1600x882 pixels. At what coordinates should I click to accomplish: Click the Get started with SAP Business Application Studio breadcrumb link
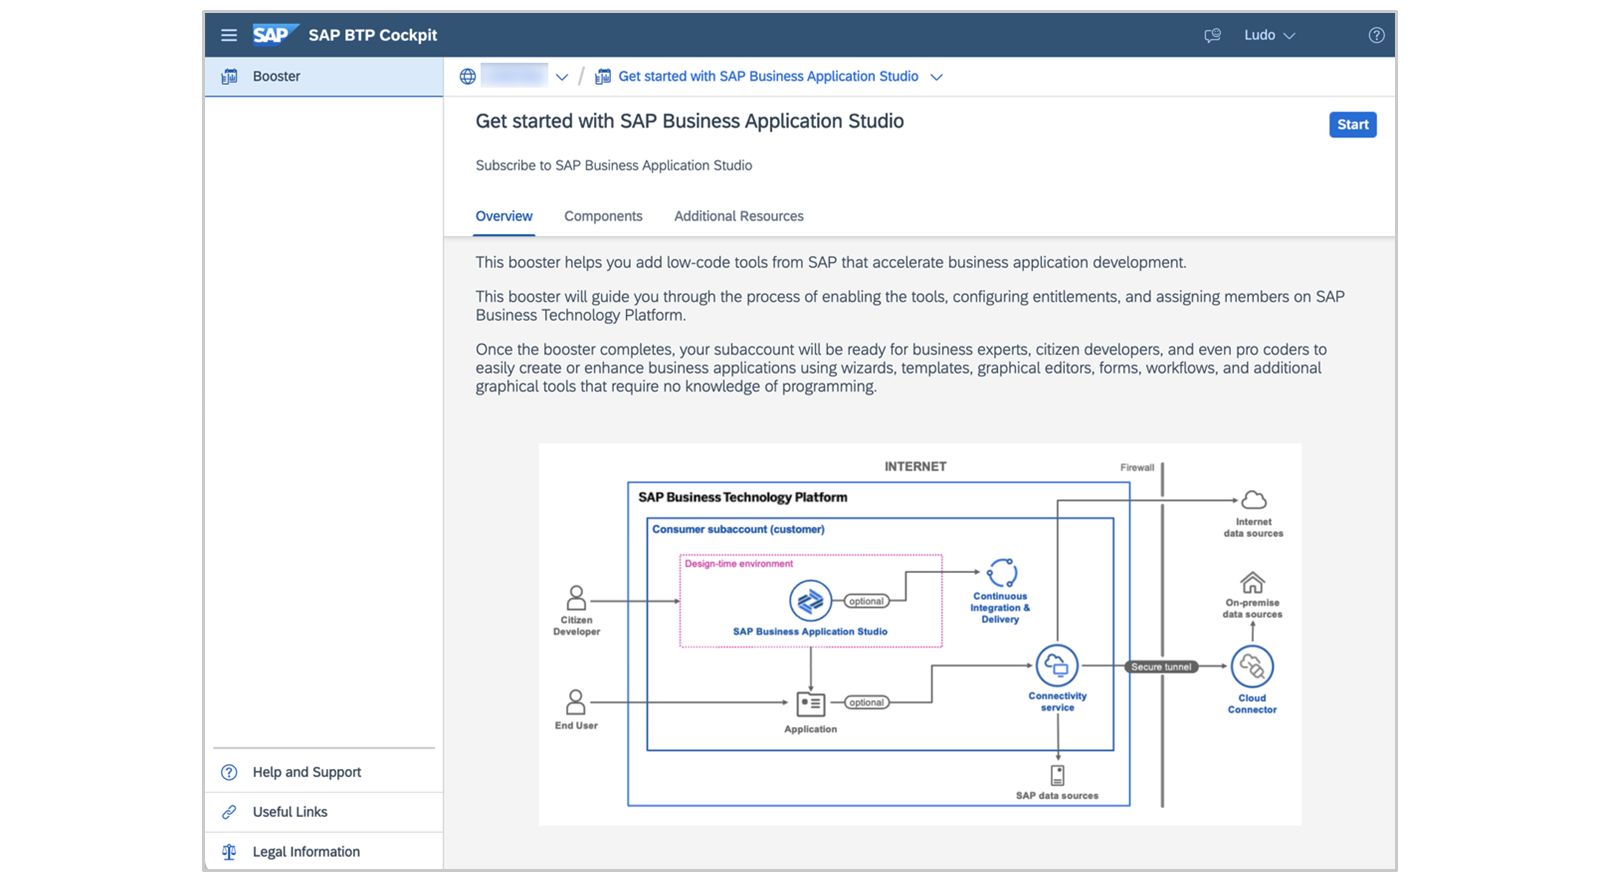pyautogui.click(x=768, y=76)
